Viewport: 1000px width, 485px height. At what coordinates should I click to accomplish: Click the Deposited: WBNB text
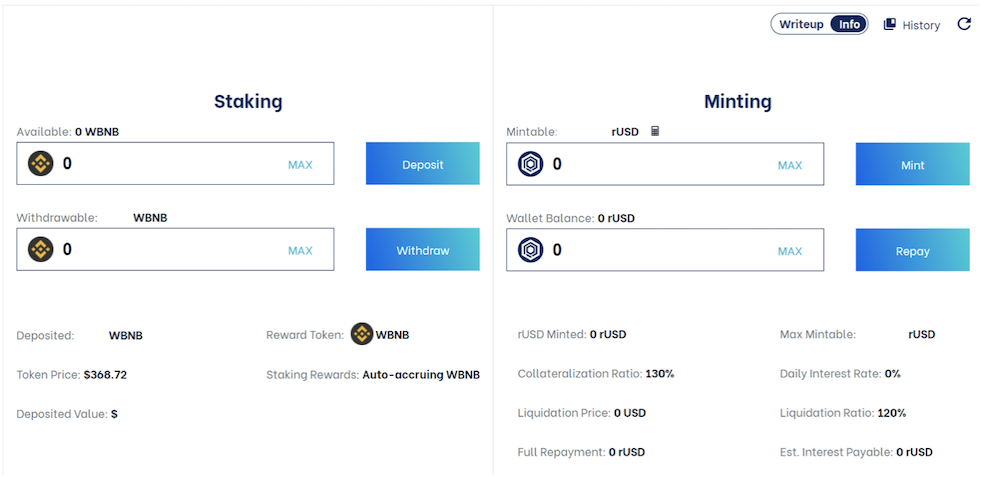[x=80, y=335]
